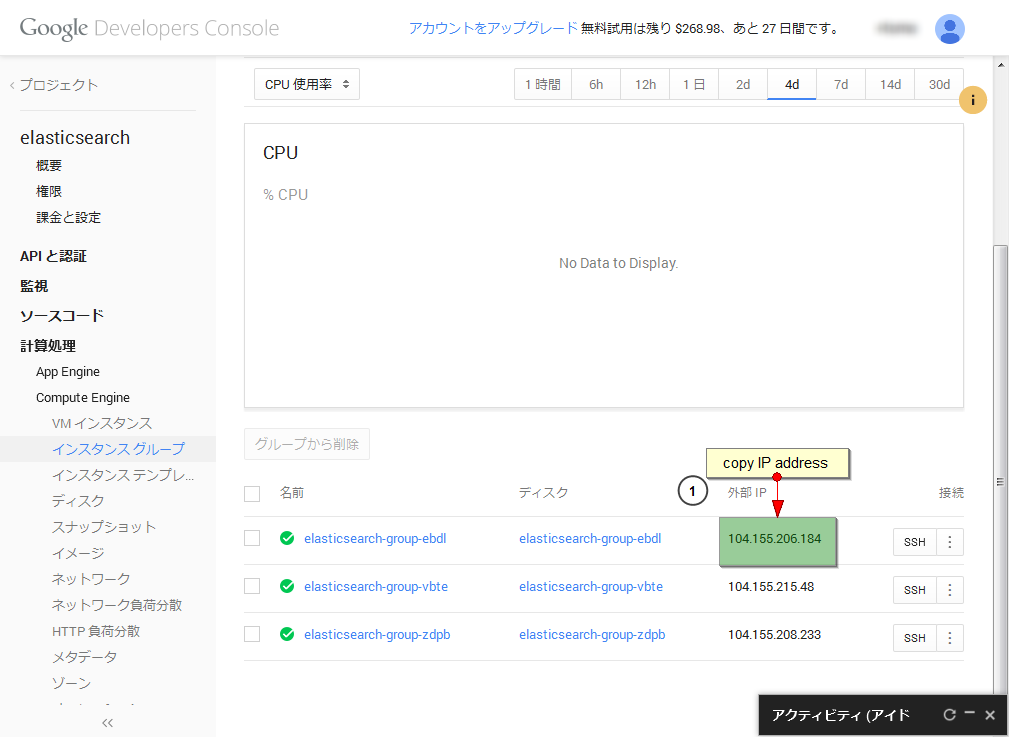Select the 12h time range tab
The image size is (1009, 737).
click(645, 84)
